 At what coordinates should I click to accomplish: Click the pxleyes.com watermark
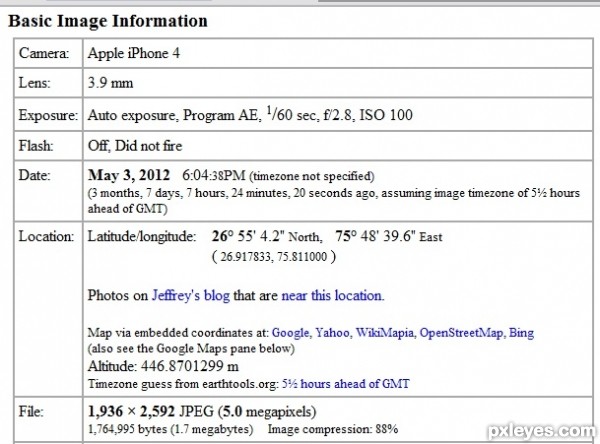point(543,431)
